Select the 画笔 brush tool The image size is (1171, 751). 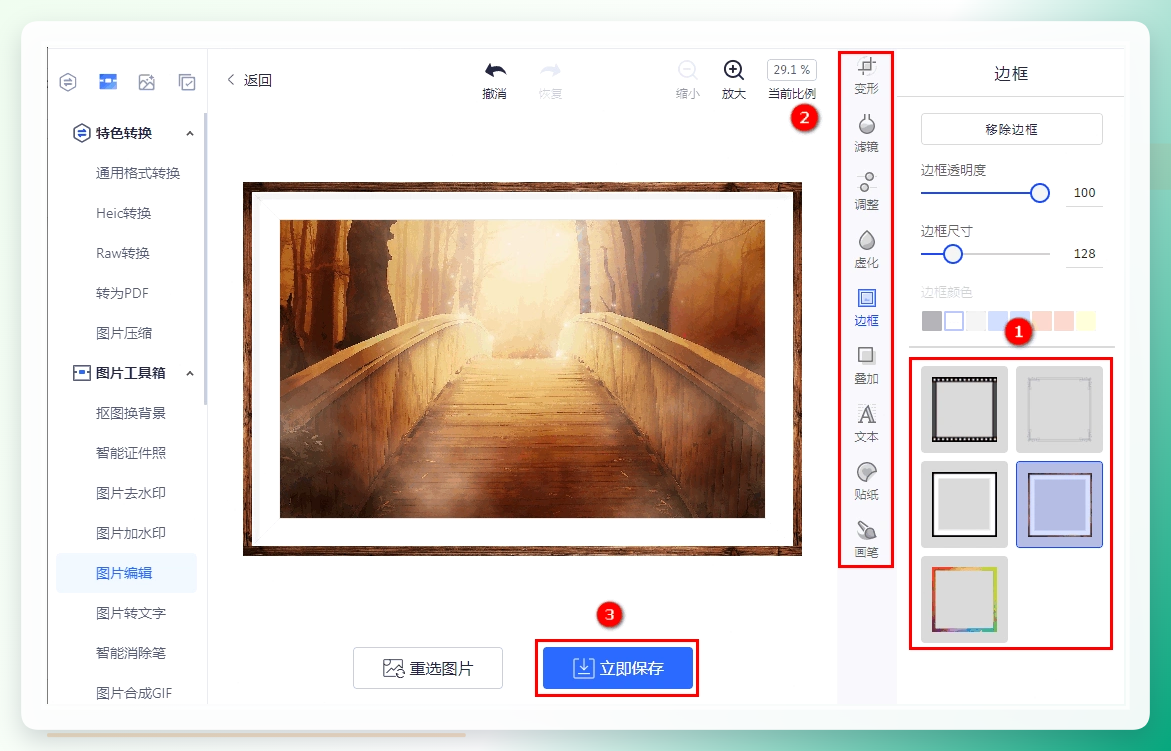click(x=866, y=539)
